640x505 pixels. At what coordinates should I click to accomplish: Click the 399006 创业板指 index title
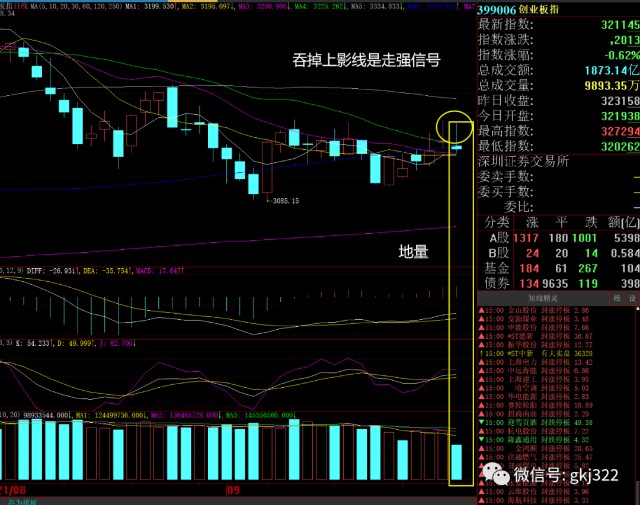pos(518,9)
